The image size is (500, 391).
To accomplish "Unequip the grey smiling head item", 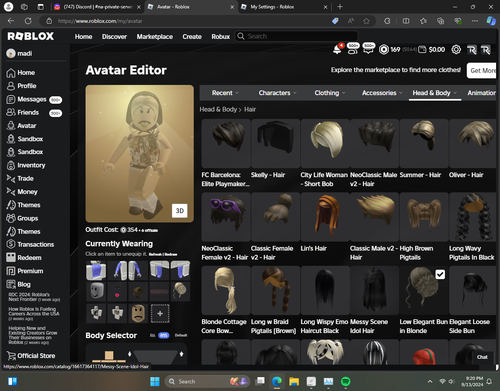I will (x=96, y=292).
